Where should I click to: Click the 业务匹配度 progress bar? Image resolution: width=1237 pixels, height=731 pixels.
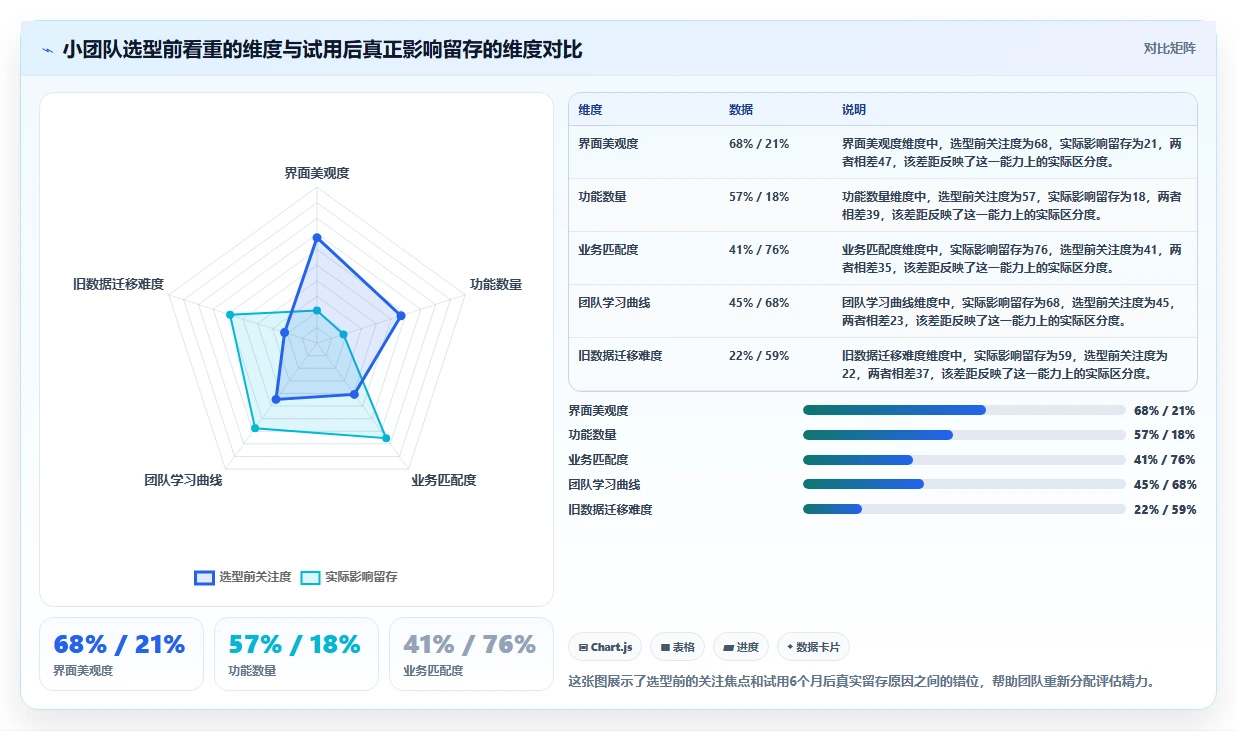point(964,460)
